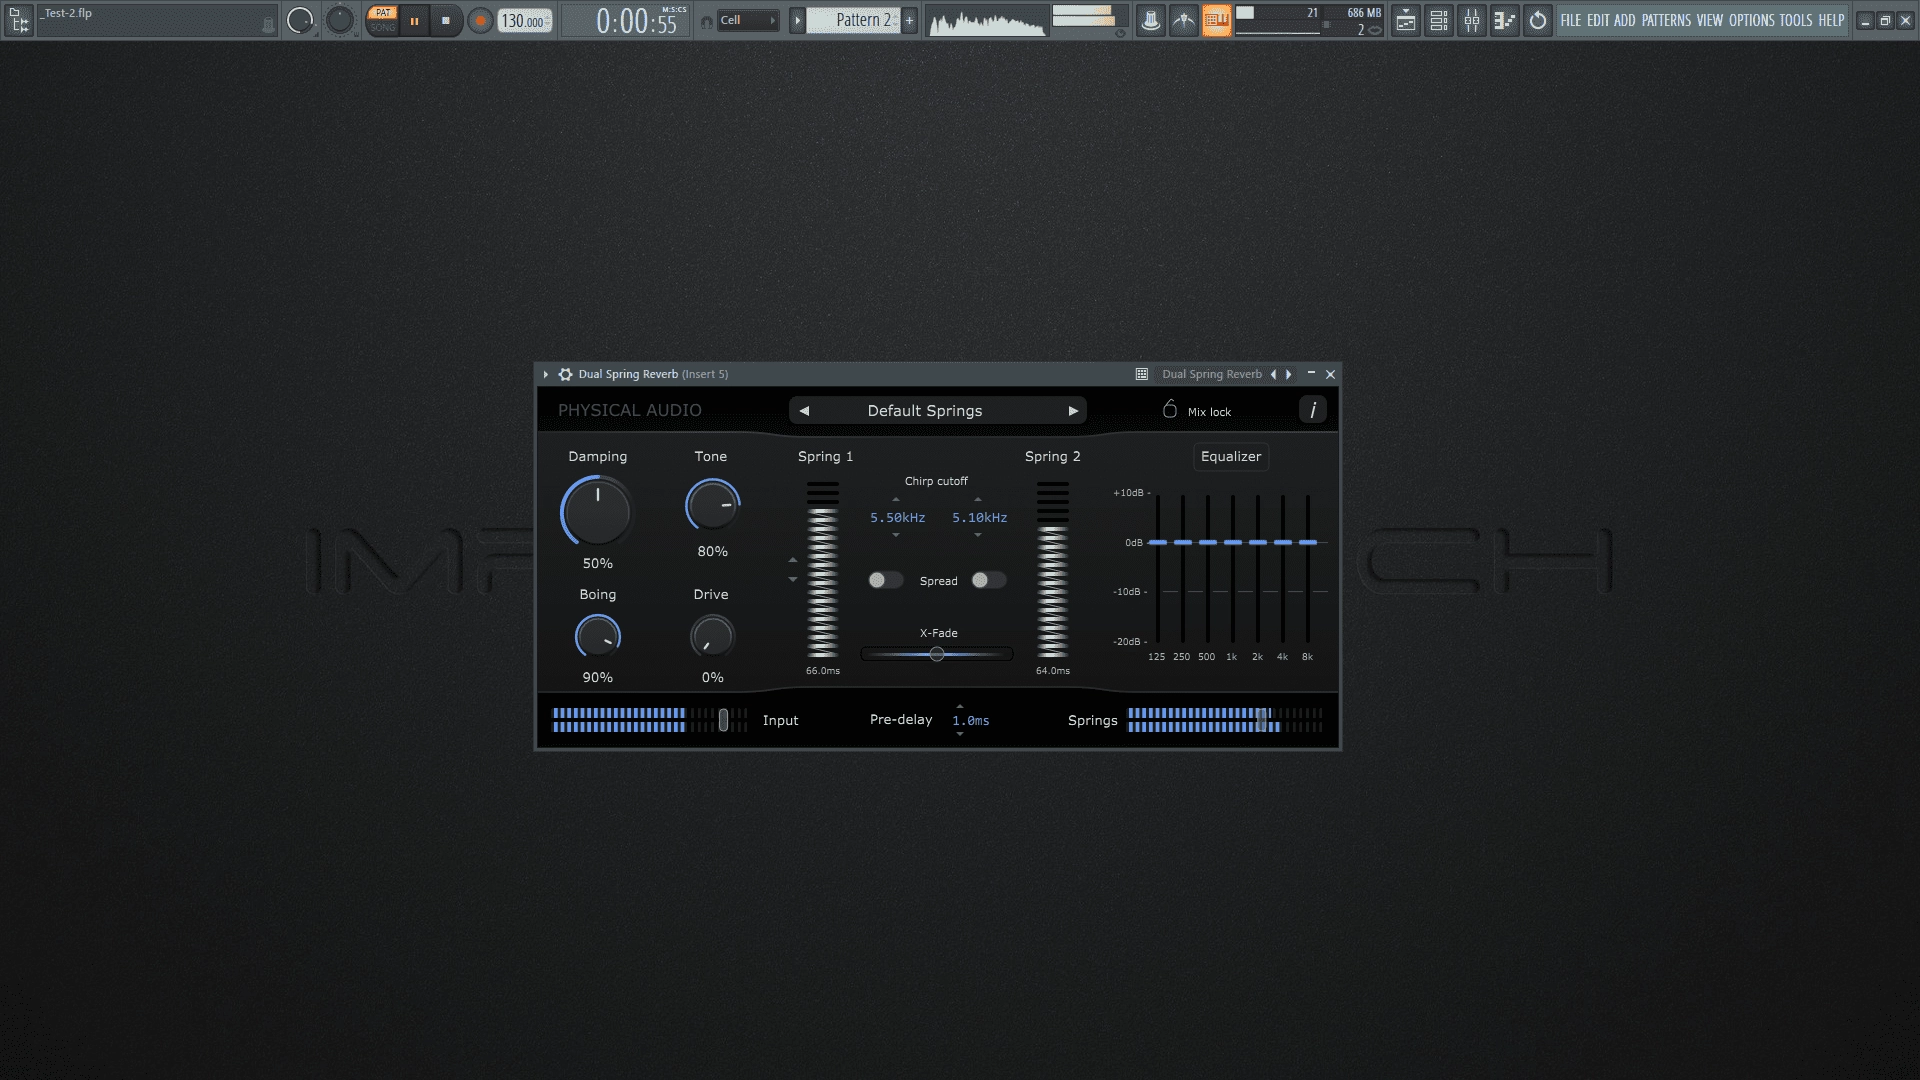Click the 0:00:55 time display
The image size is (1920, 1080).
[x=636, y=21]
